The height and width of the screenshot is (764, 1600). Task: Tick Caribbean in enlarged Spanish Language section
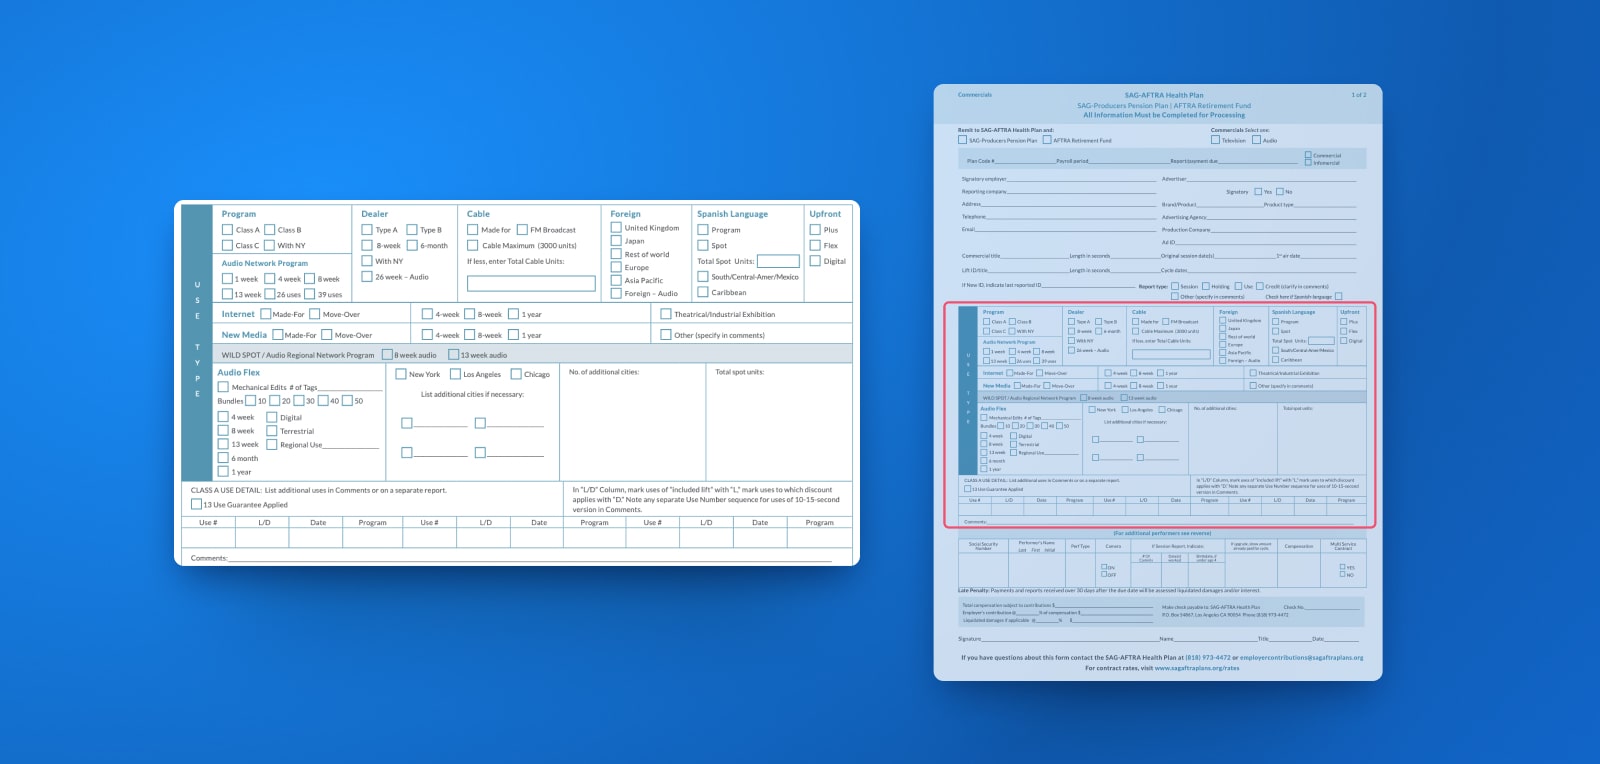702,292
